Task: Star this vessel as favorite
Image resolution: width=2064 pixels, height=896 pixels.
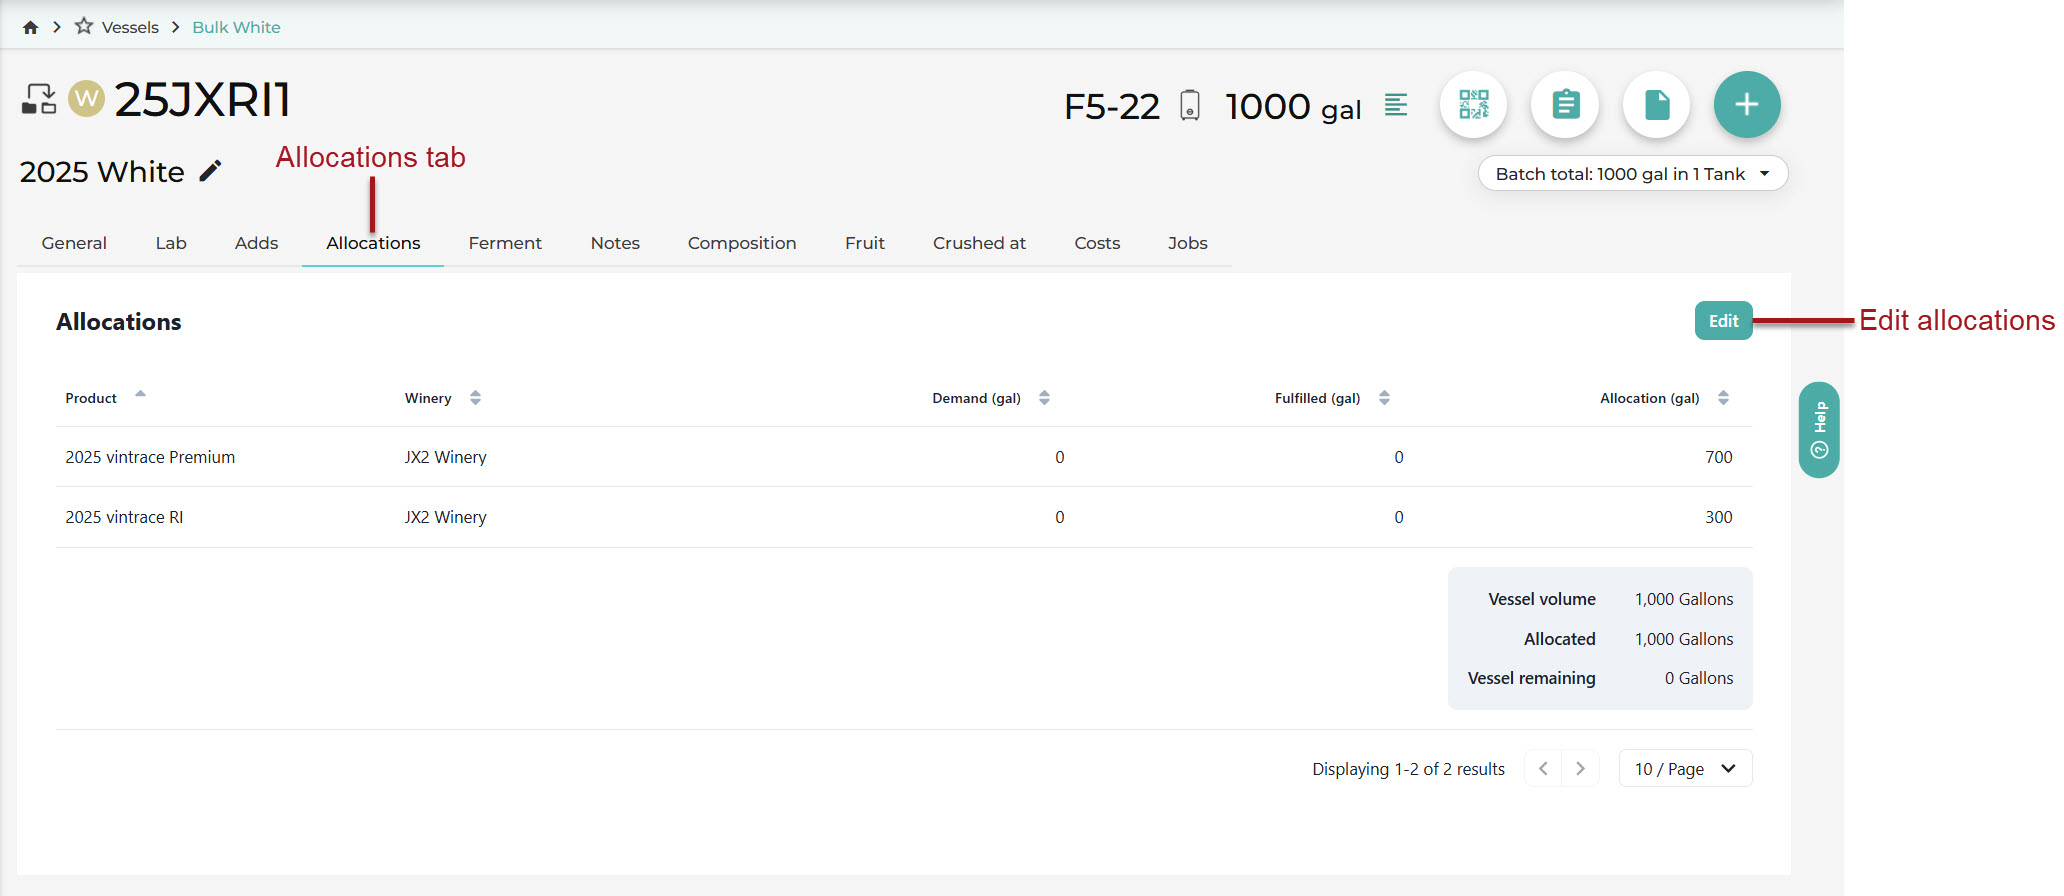Action: pos(84,26)
